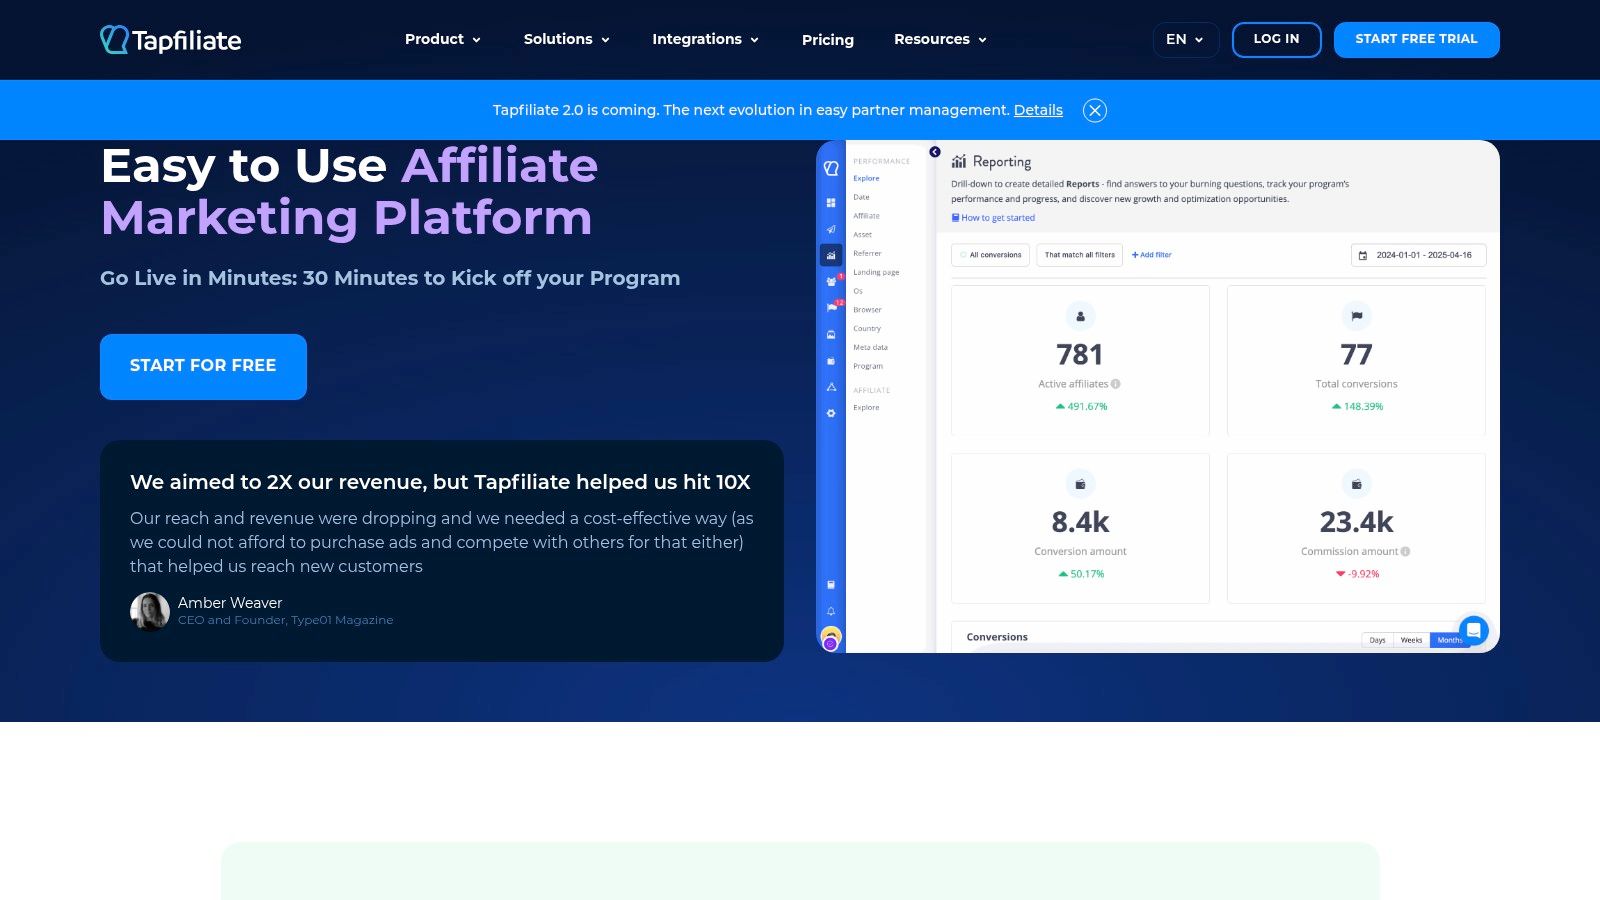Select the reporting chart icon in sidebar
The image size is (1600, 900).
[831, 255]
